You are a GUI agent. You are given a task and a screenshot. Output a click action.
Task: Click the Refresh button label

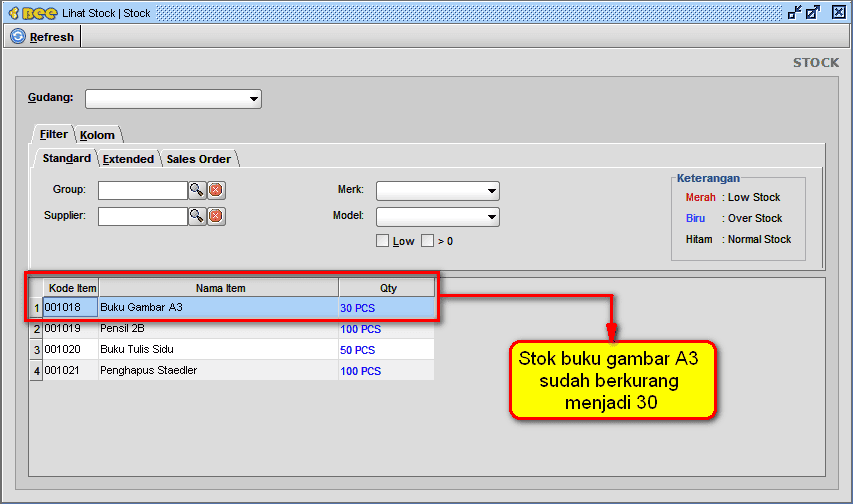[x=52, y=37]
